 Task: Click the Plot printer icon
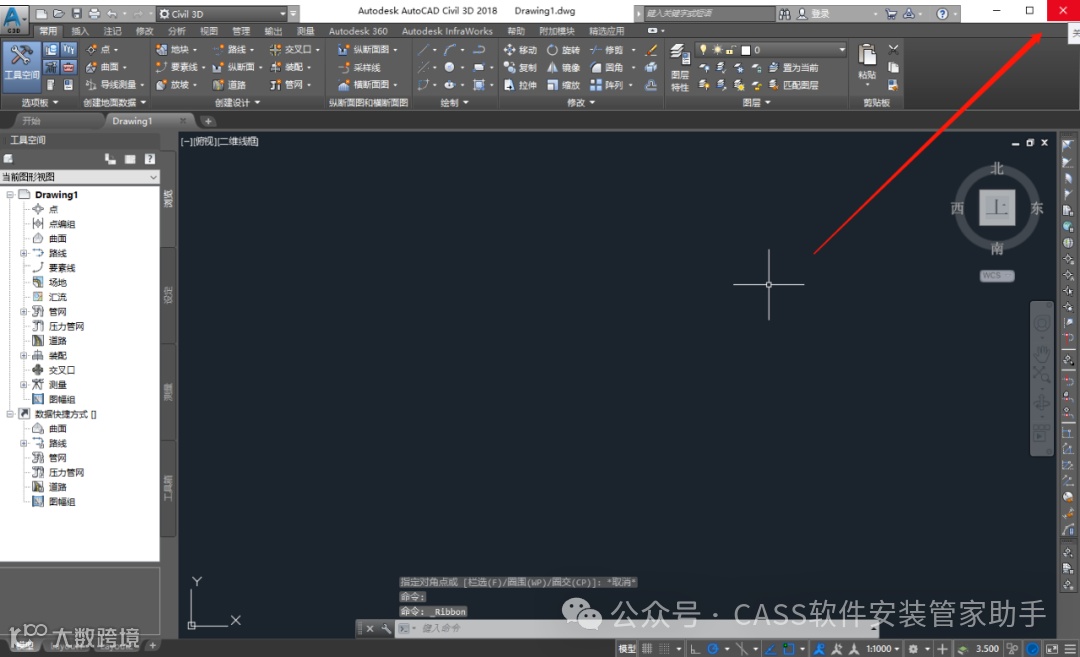(x=94, y=13)
